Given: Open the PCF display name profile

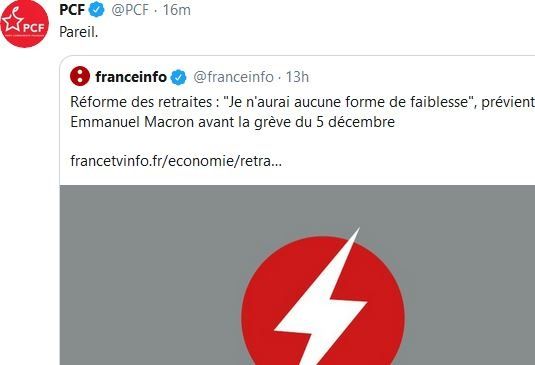Looking at the screenshot, I should point(72,10).
